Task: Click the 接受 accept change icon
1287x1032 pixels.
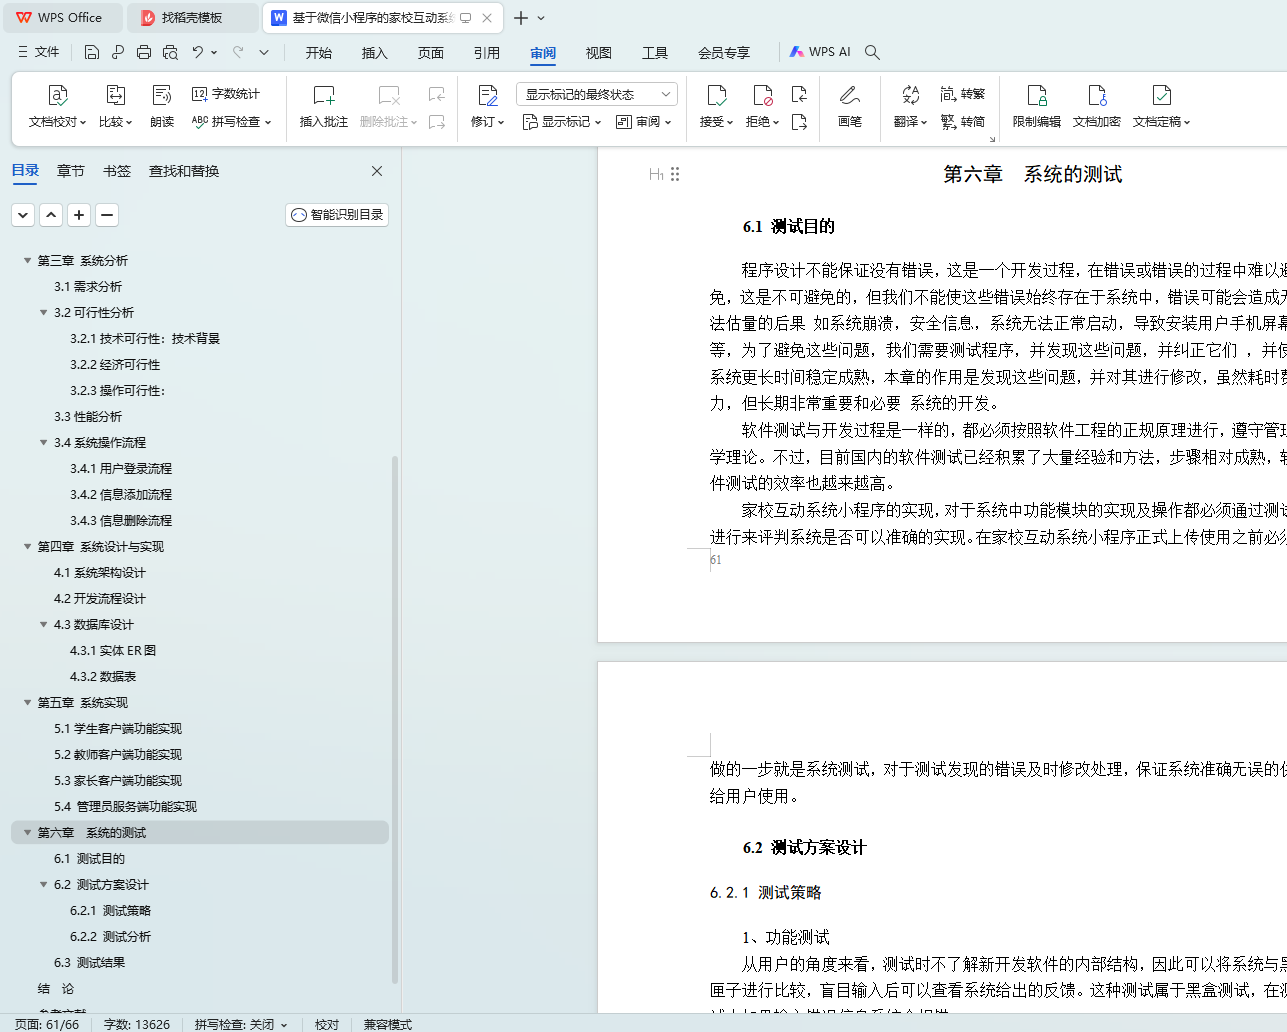Action: tap(716, 95)
